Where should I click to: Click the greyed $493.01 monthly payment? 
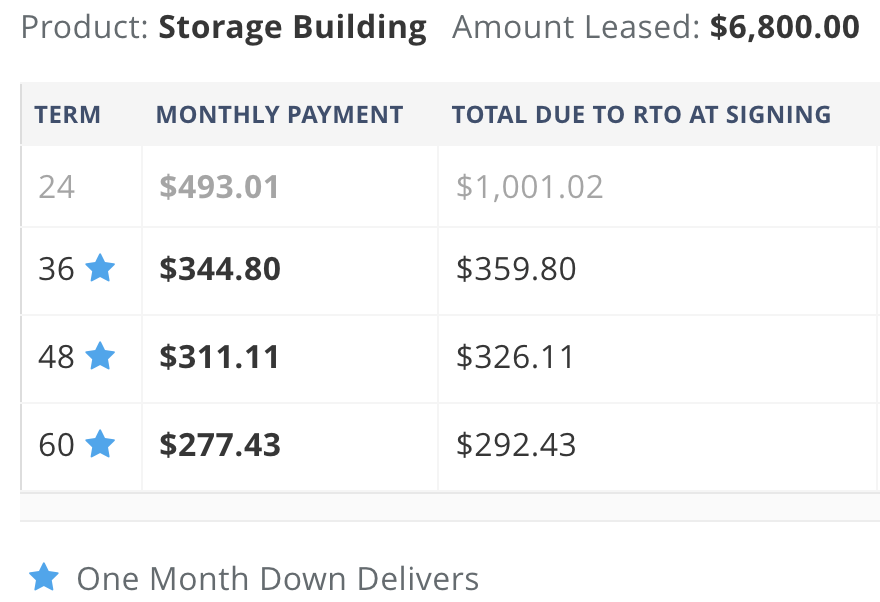[219, 187]
